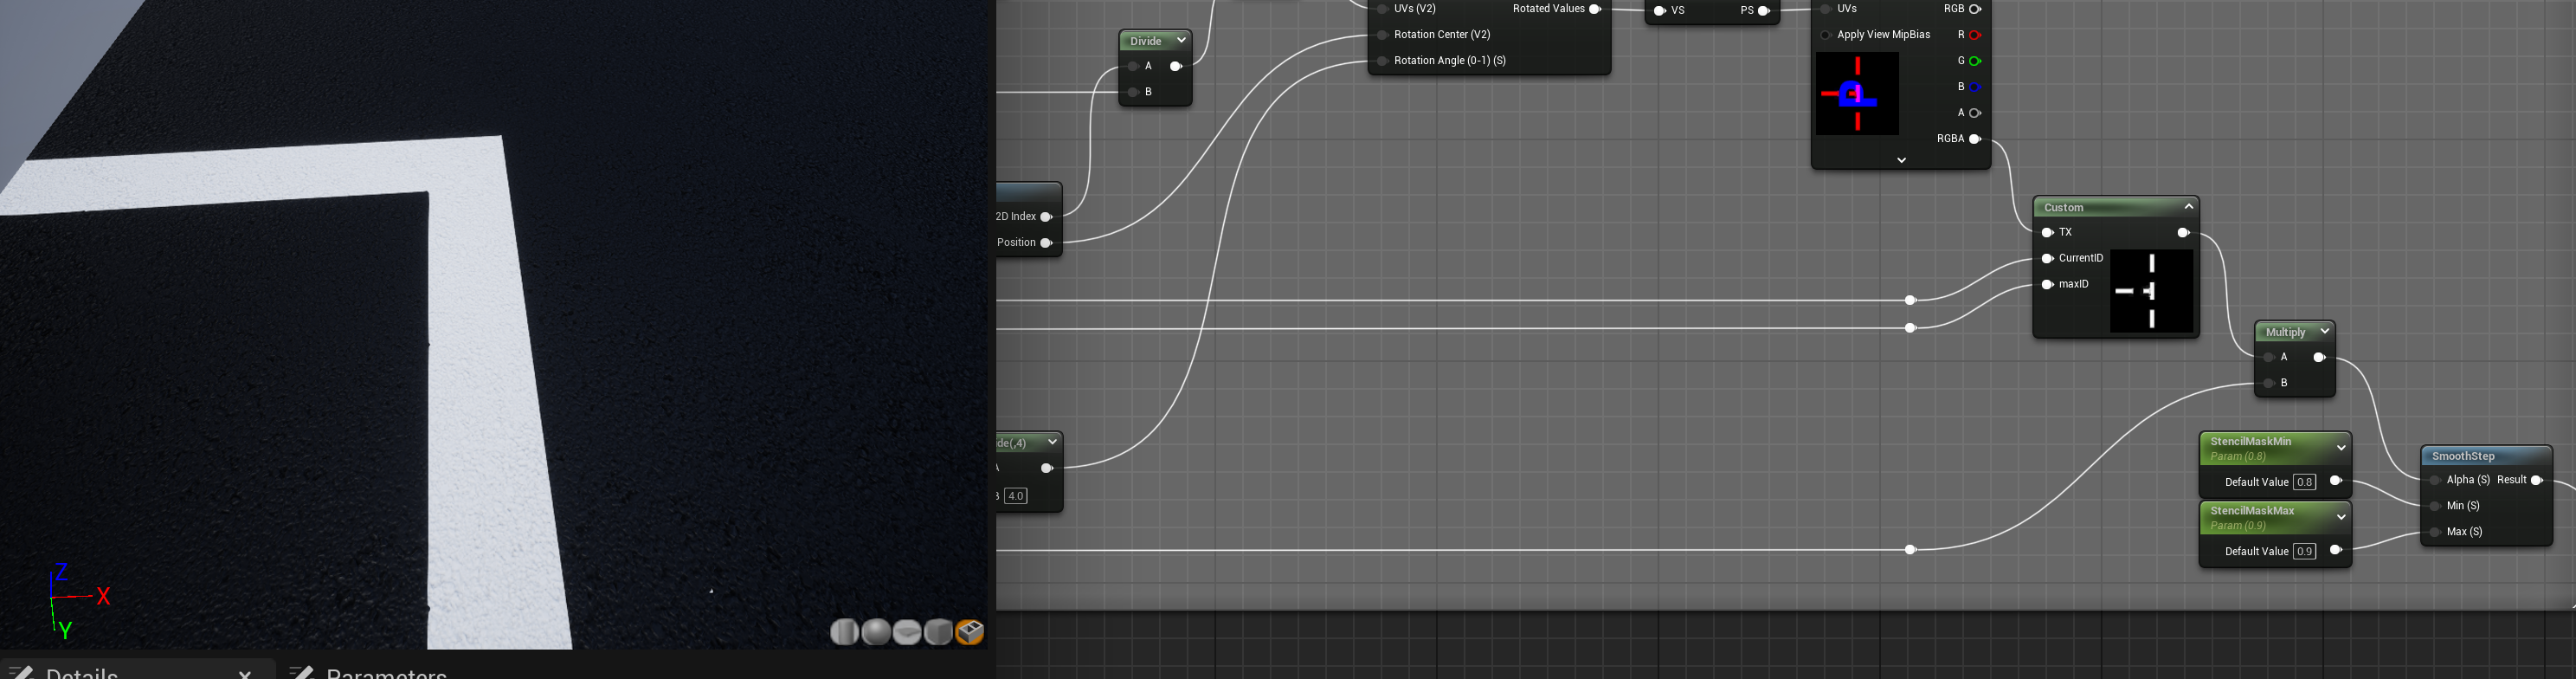Edit the 4.0 constant value field
Image resolution: width=2576 pixels, height=679 pixels.
pyautogui.click(x=1016, y=496)
